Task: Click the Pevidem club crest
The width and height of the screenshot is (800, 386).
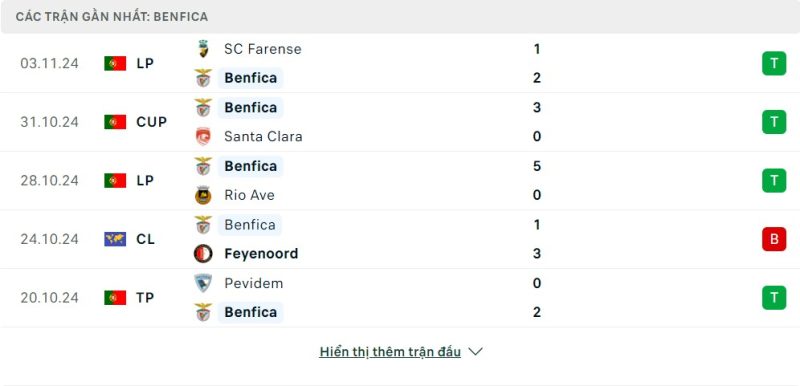Action: (x=203, y=283)
